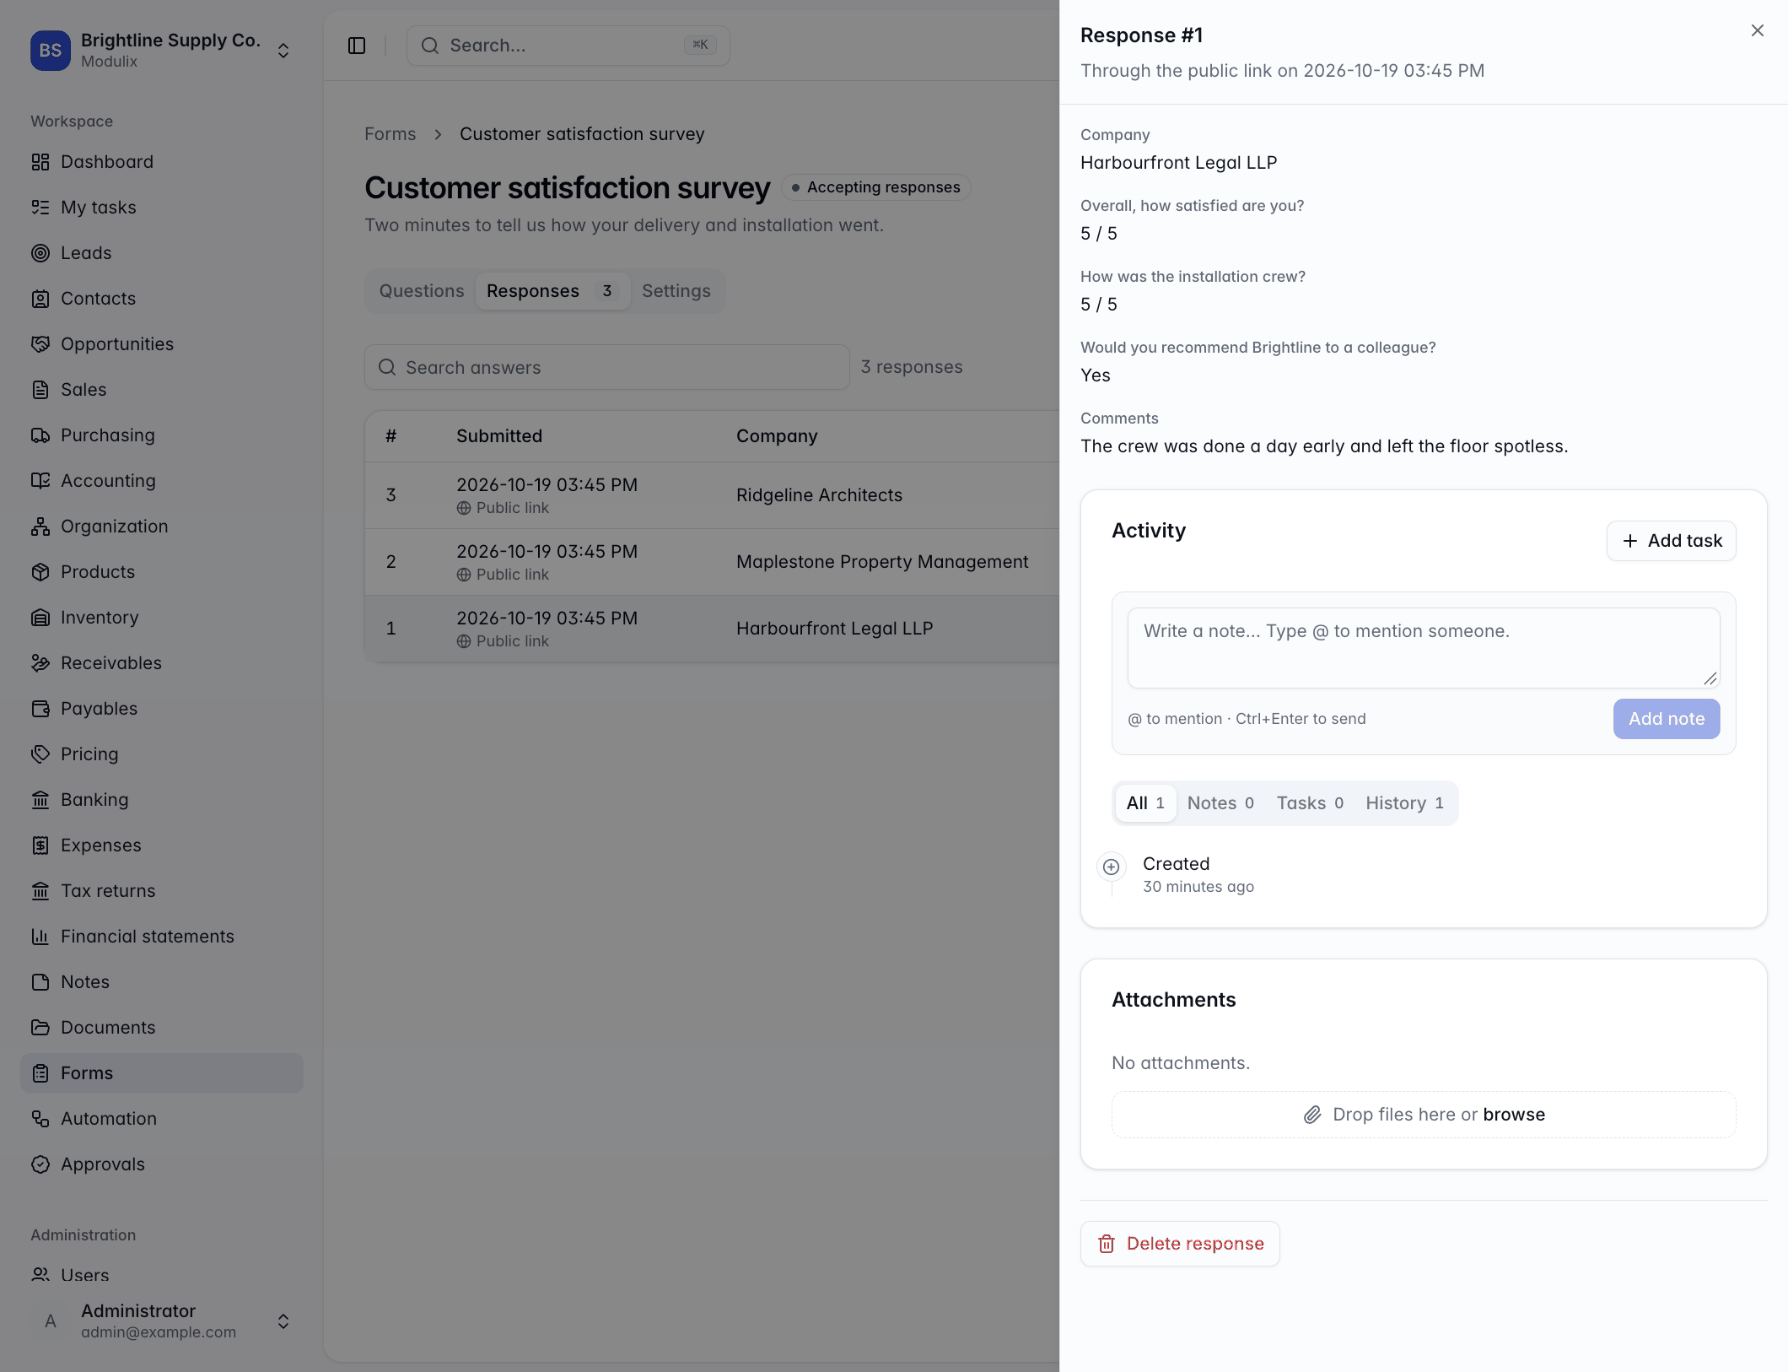The height and width of the screenshot is (1372, 1788).
Task: Open the Dashboard sidebar icon
Action: (40, 162)
